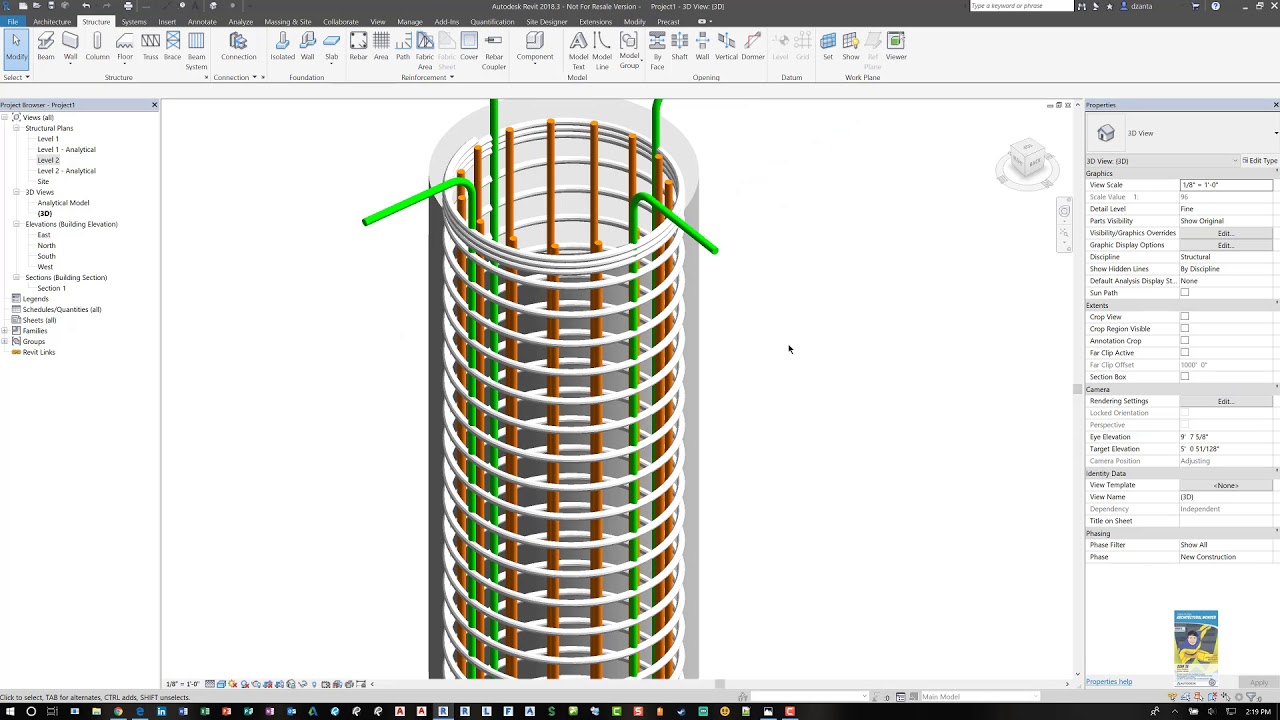Click the view scale in view control bar
Image resolution: width=1280 pixels, height=720 pixels.
[182, 684]
